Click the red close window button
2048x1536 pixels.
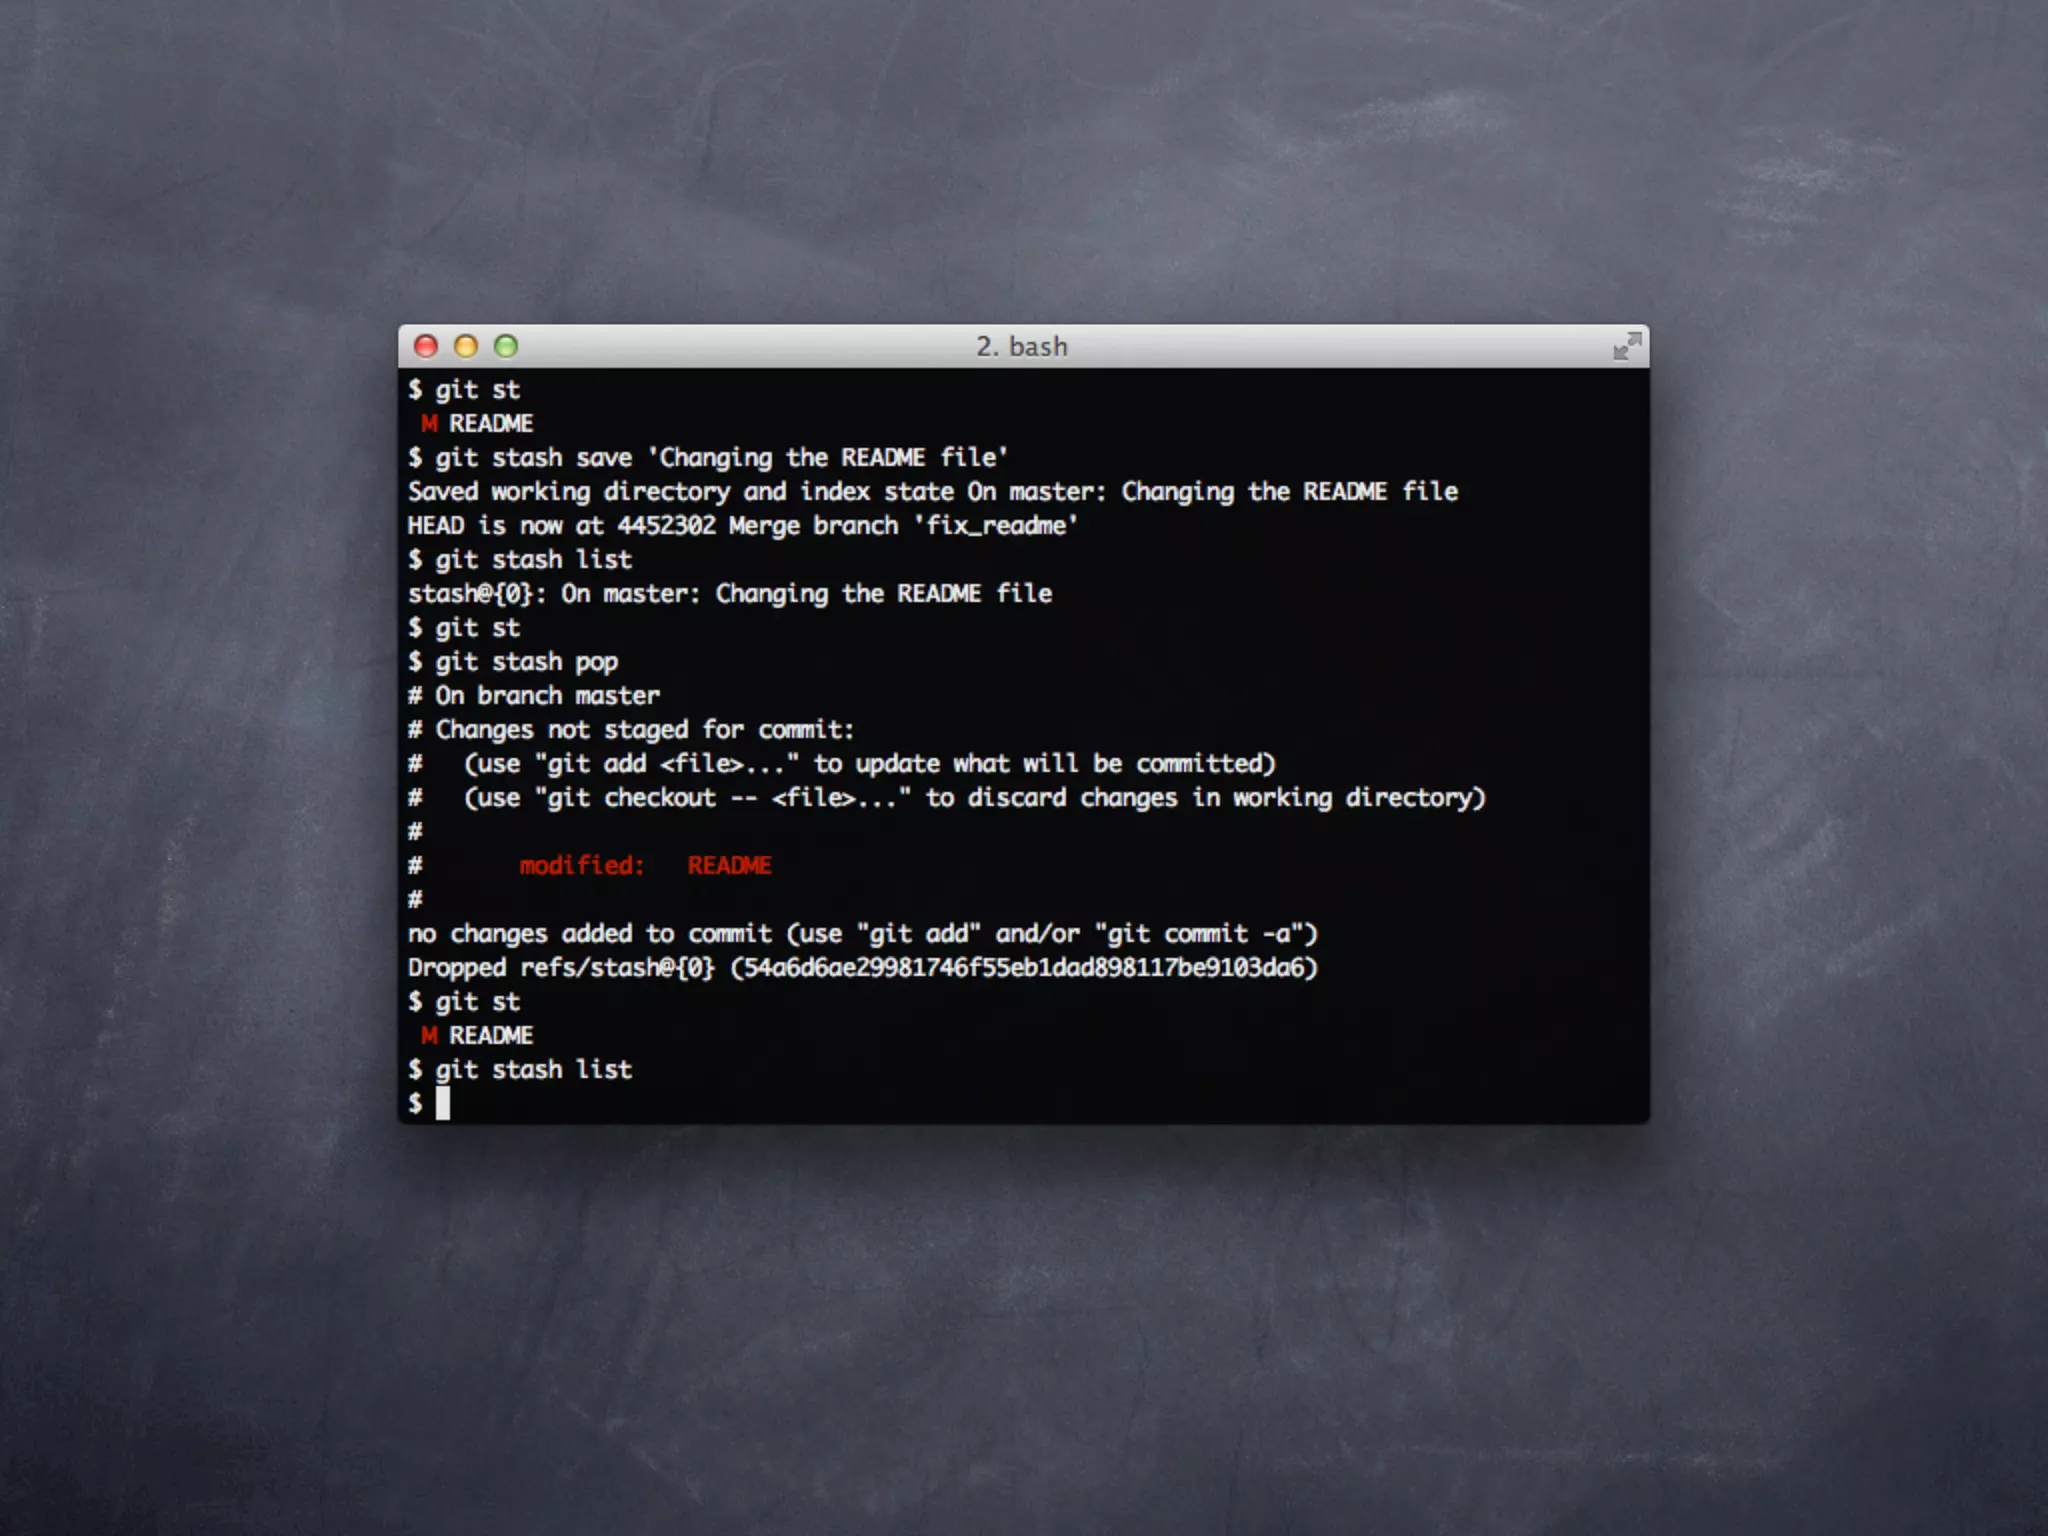426,346
